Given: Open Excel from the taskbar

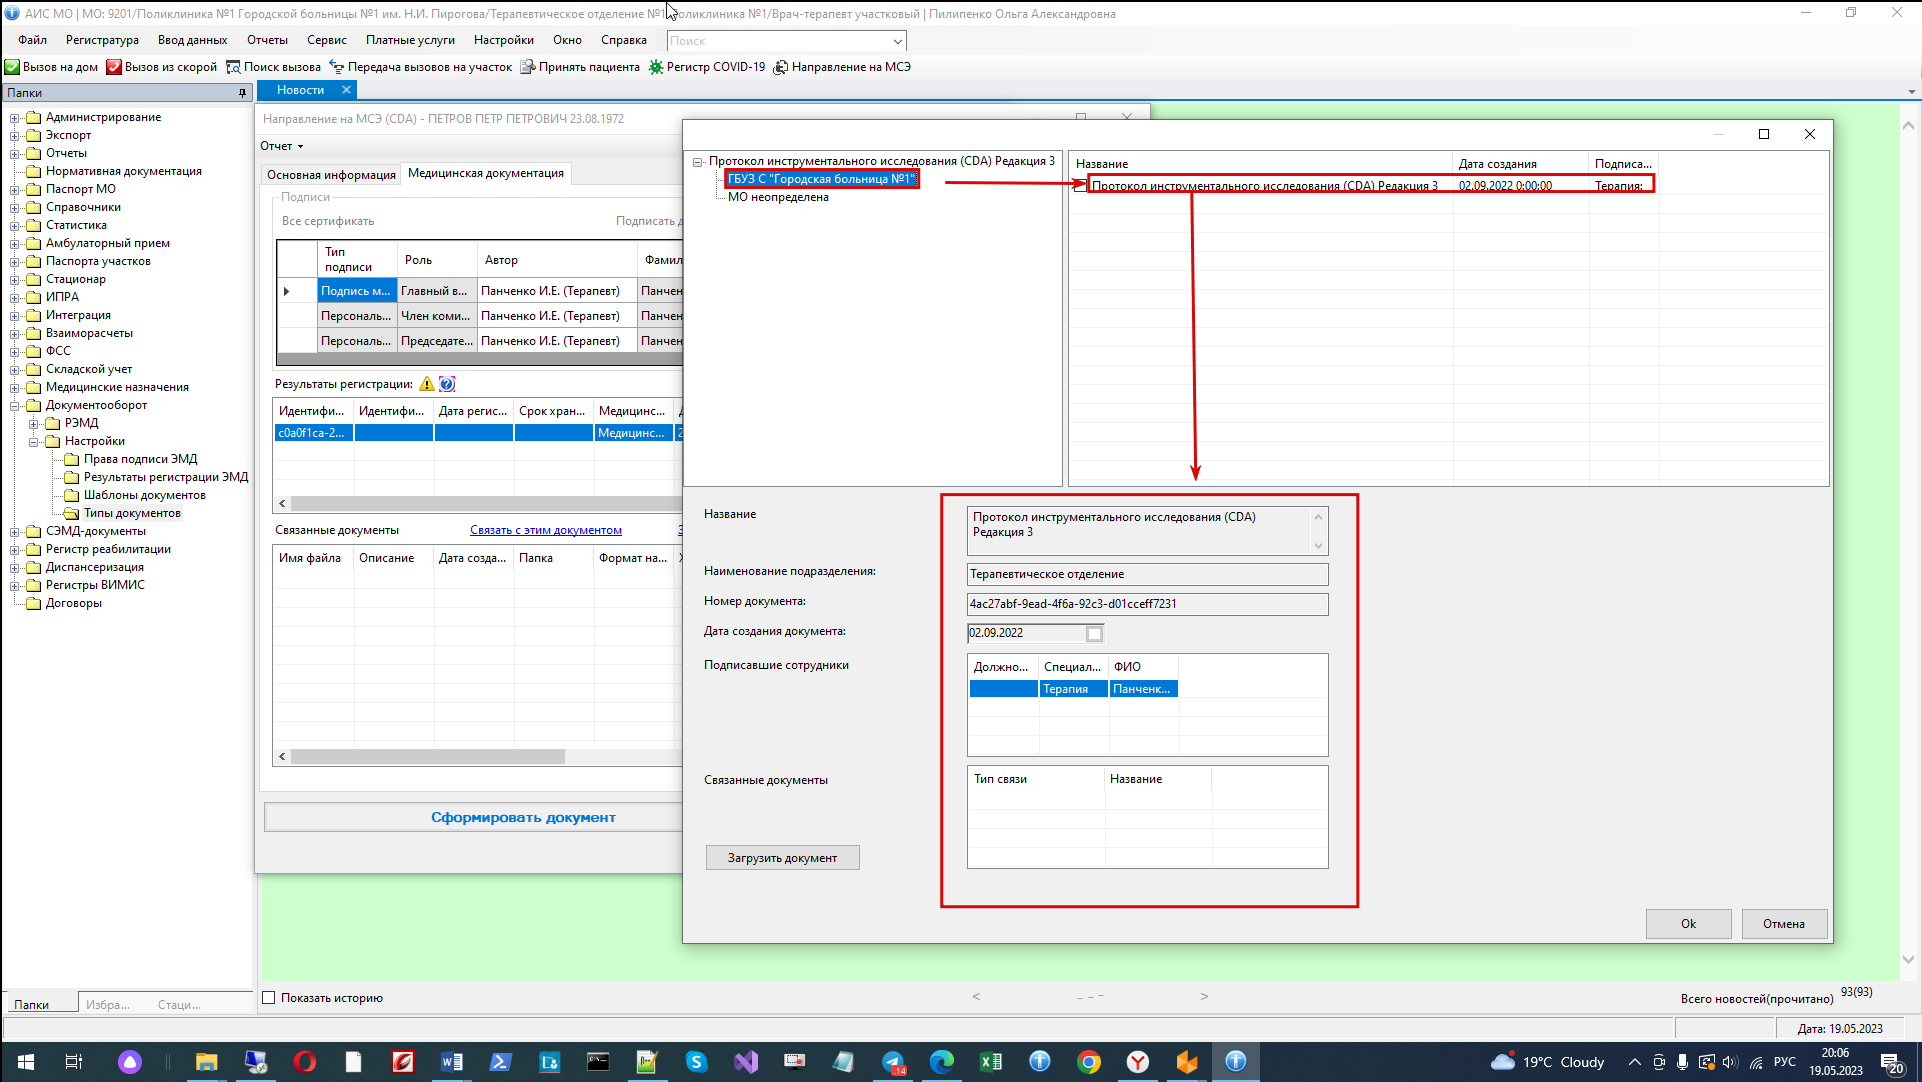Looking at the screenshot, I should click(x=991, y=1062).
